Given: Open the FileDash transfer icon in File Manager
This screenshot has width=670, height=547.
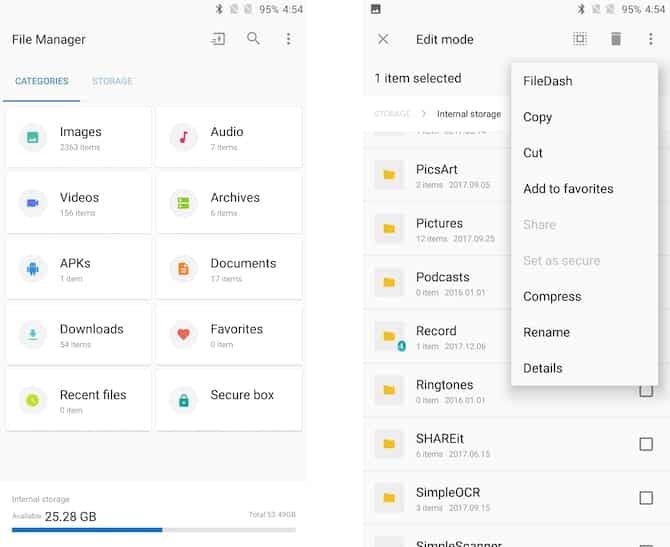Looking at the screenshot, I should pyautogui.click(x=218, y=39).
